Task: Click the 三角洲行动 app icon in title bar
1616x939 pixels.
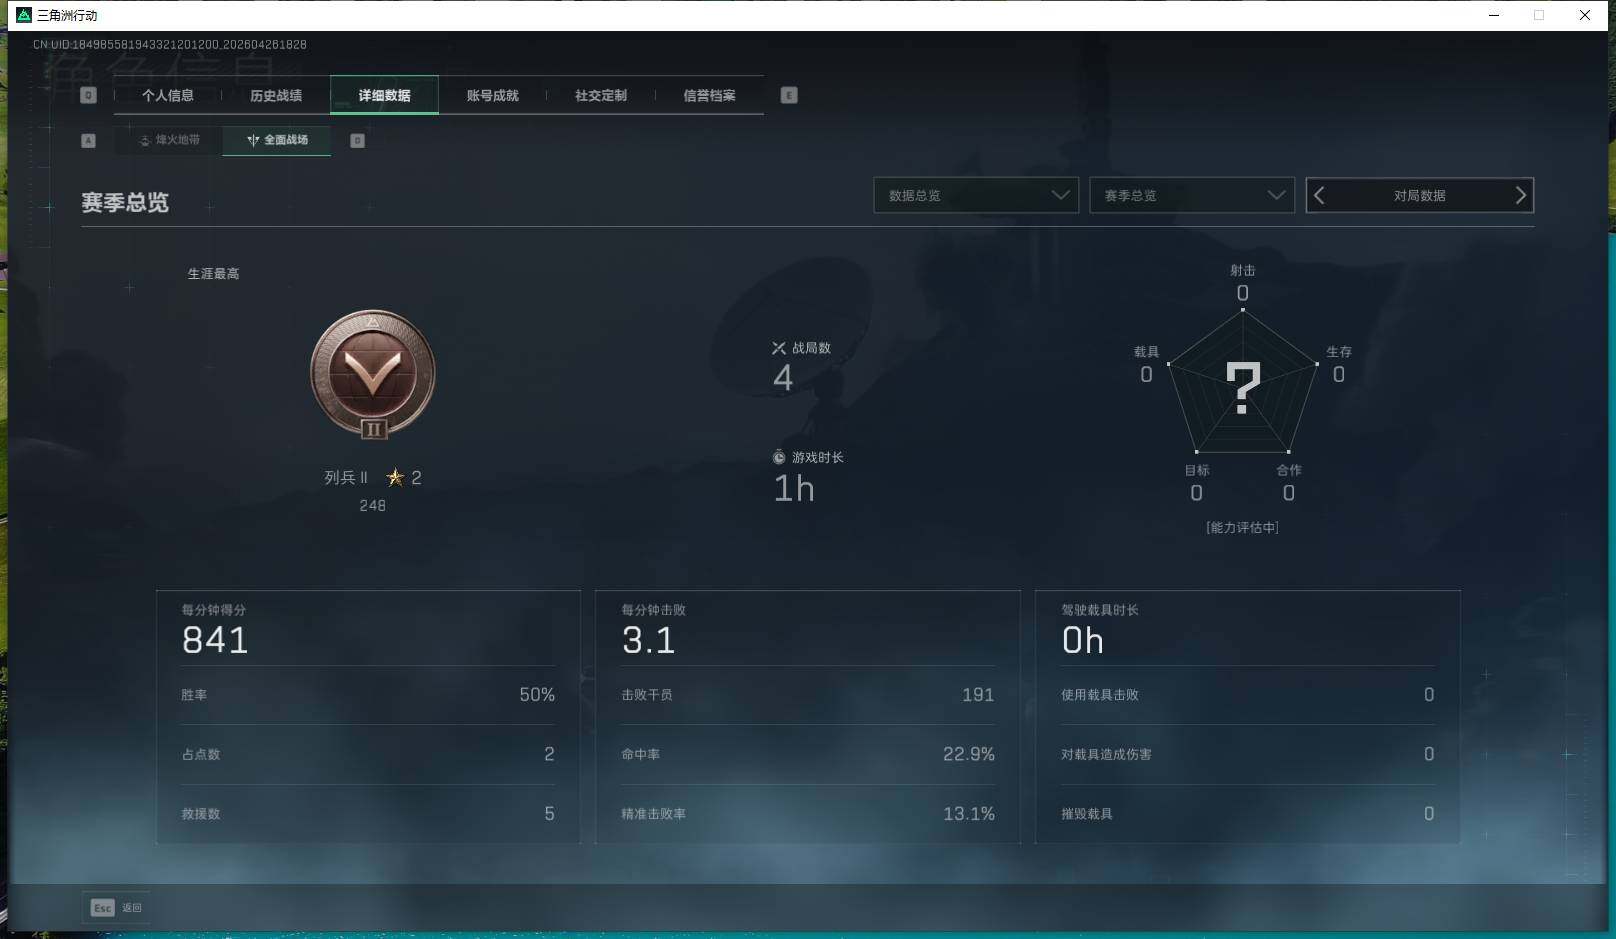Action: click(x=24, y=15)
